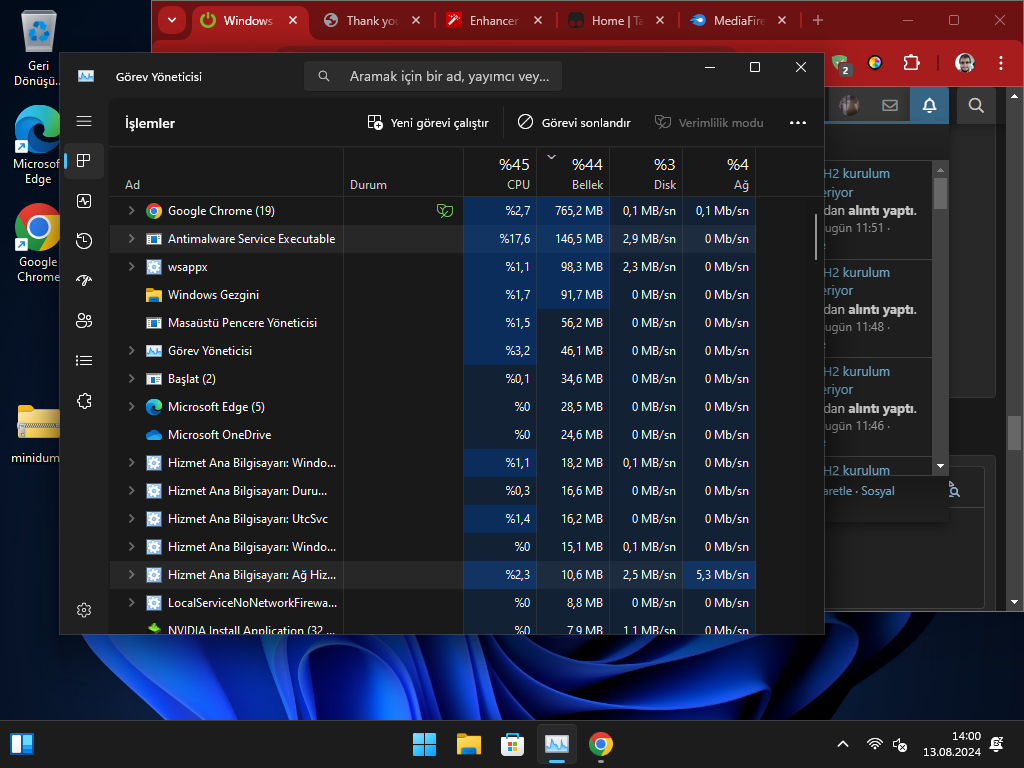
Task: Click the notifications panel scrollbar in Chrome
Action: tap(940, 193)
